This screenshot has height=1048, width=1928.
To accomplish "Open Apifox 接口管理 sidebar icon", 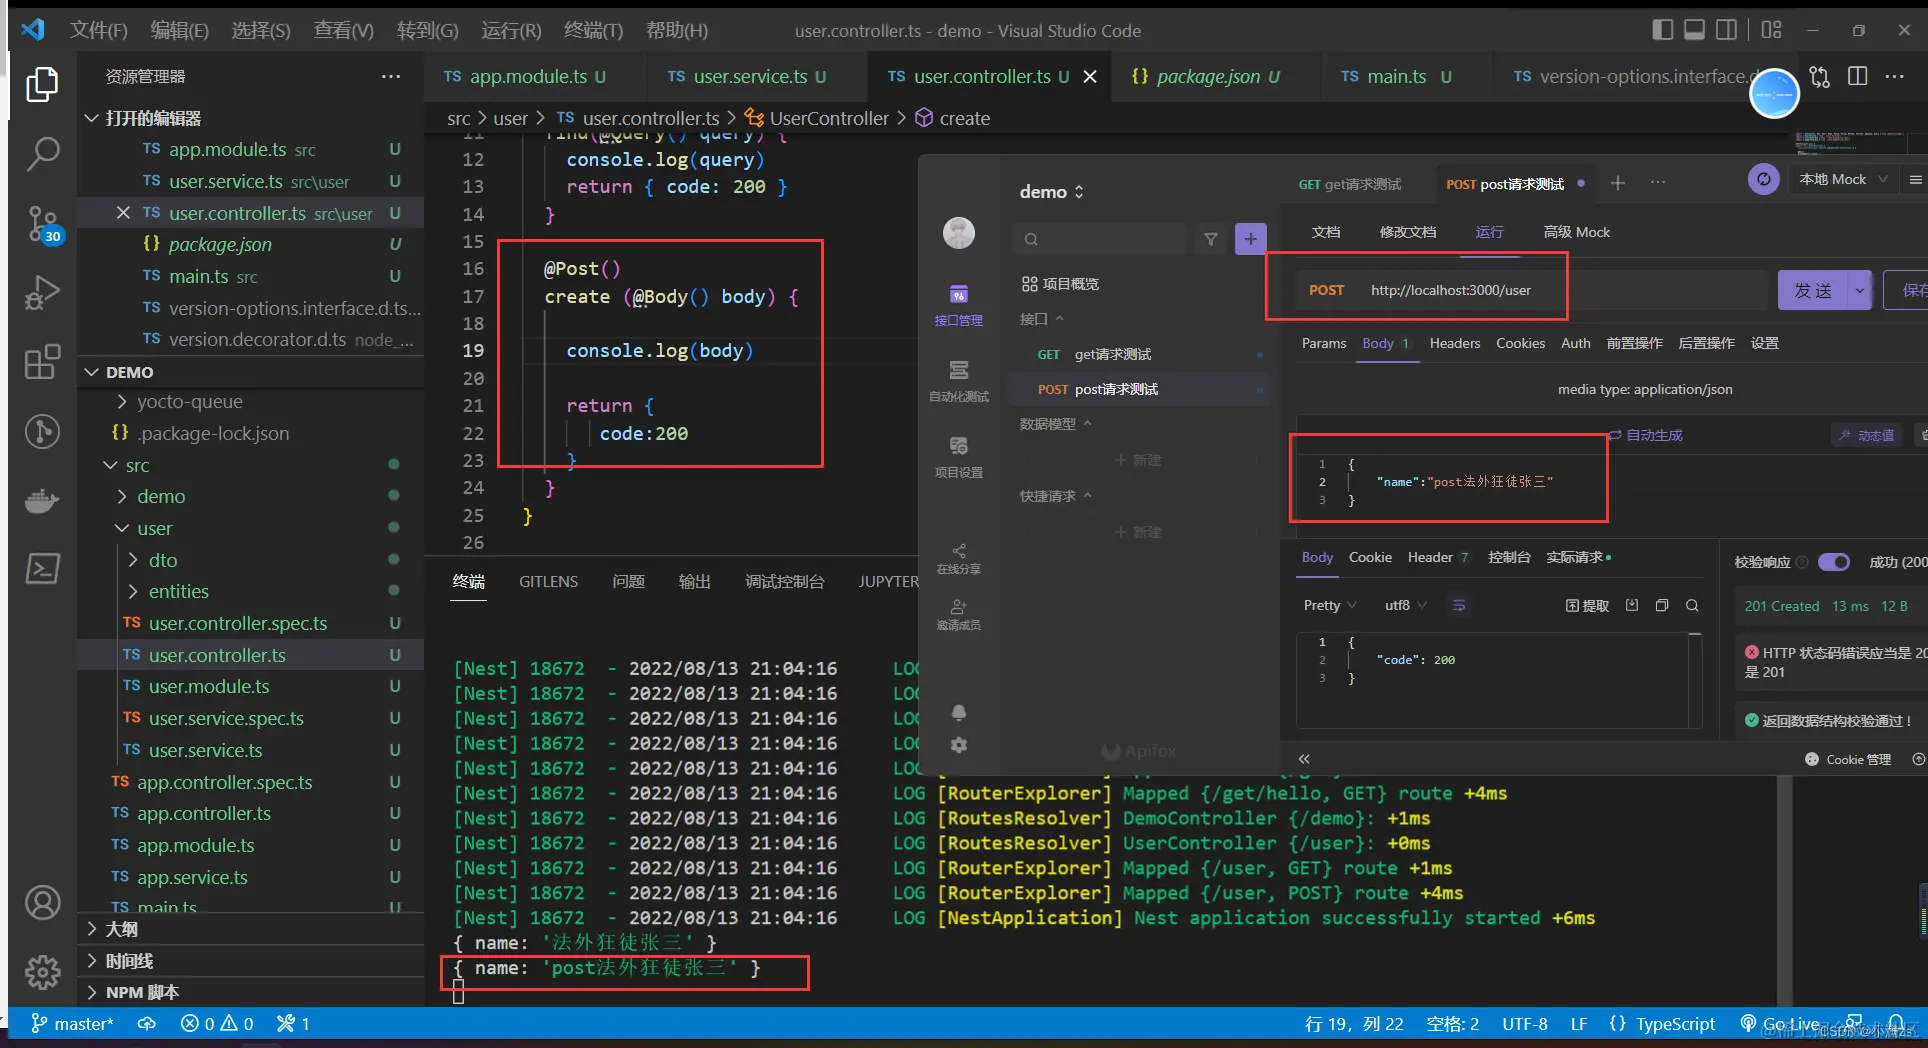I will (958, 304).
